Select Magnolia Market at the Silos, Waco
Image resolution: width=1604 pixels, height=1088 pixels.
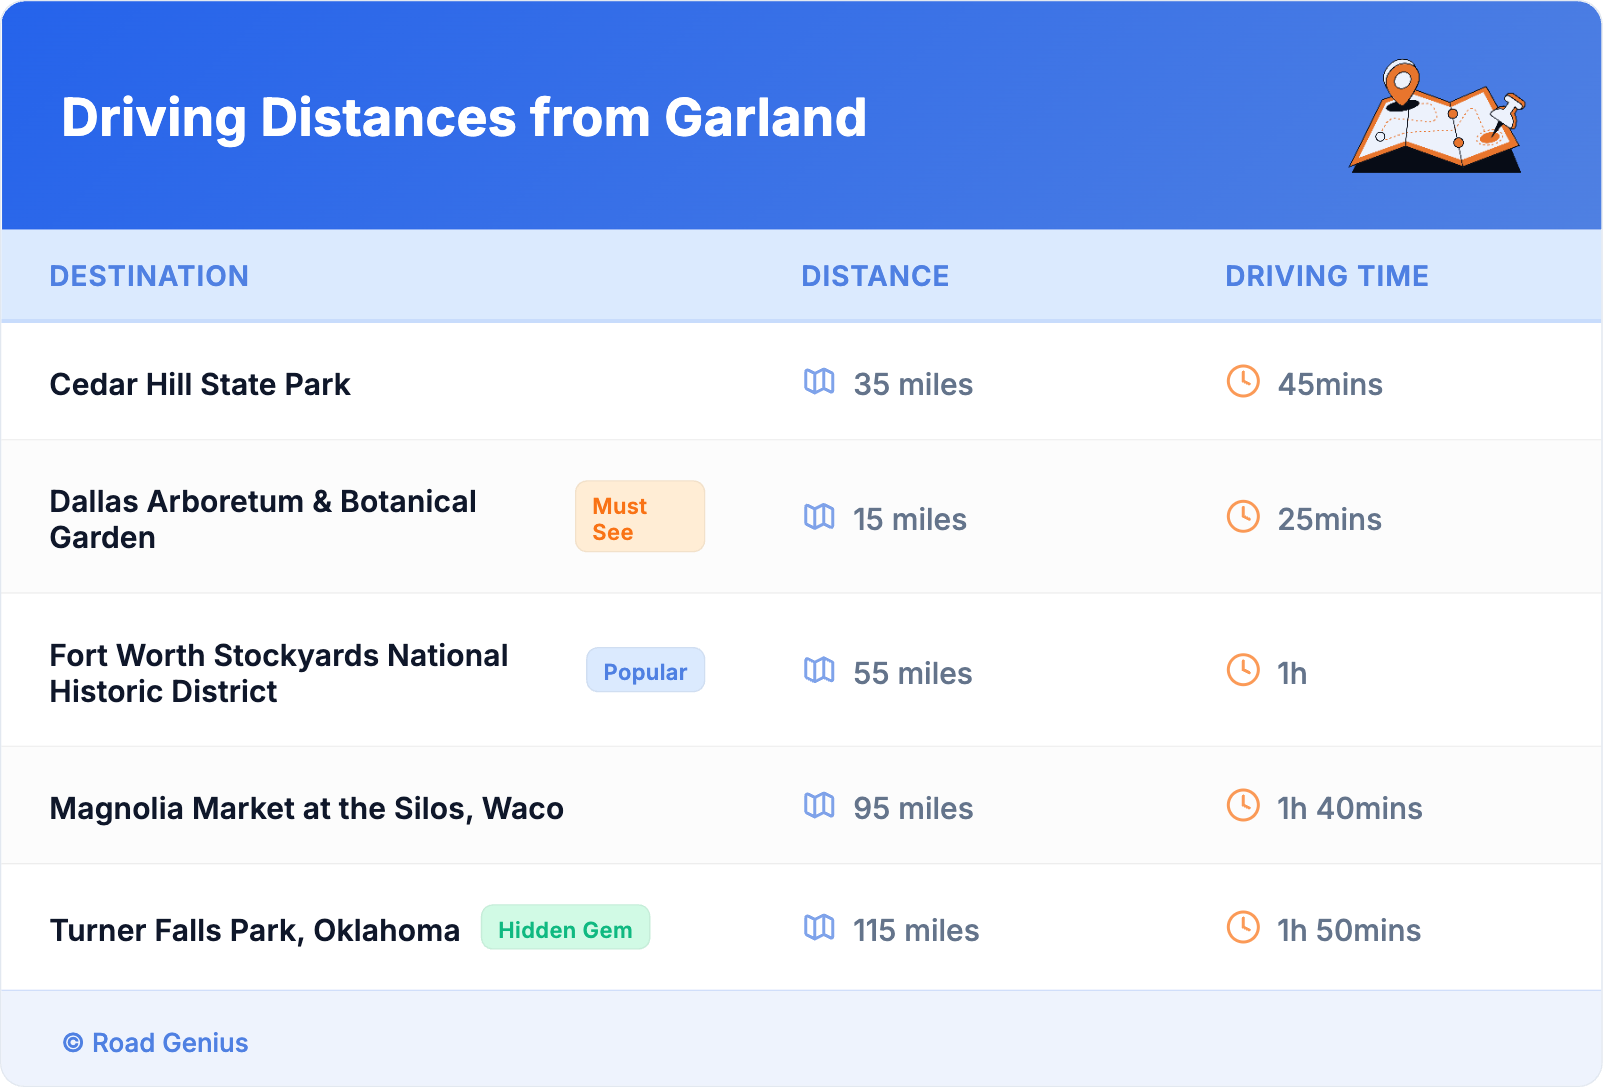306,808
